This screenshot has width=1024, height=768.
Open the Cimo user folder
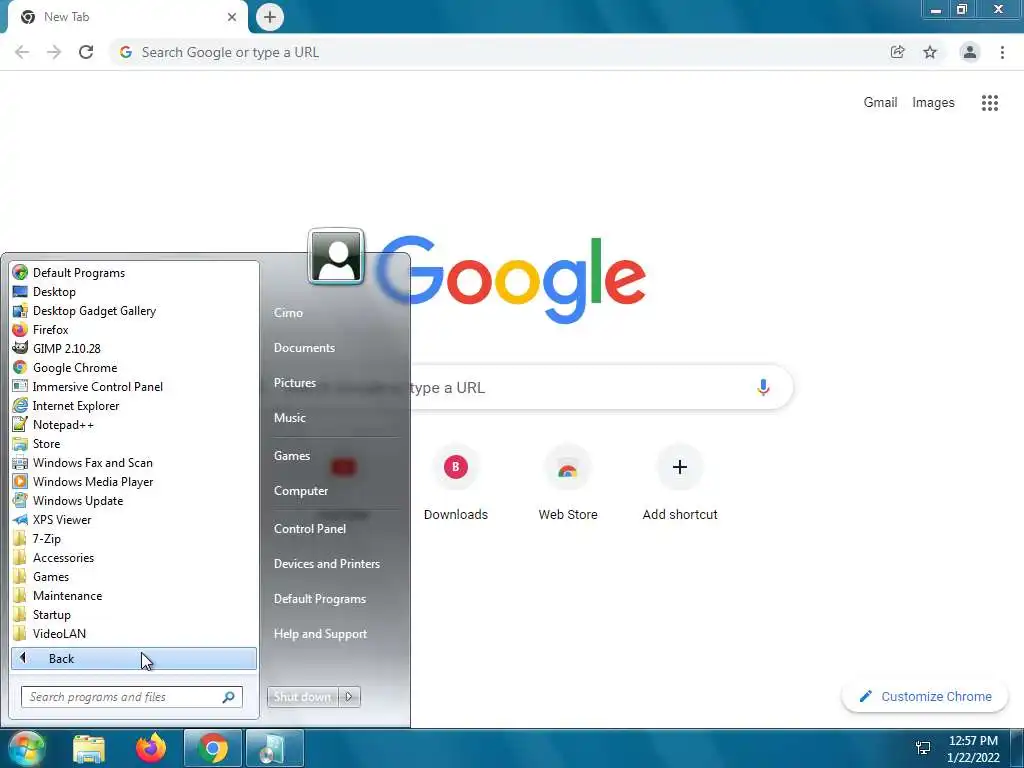(288, 312)
